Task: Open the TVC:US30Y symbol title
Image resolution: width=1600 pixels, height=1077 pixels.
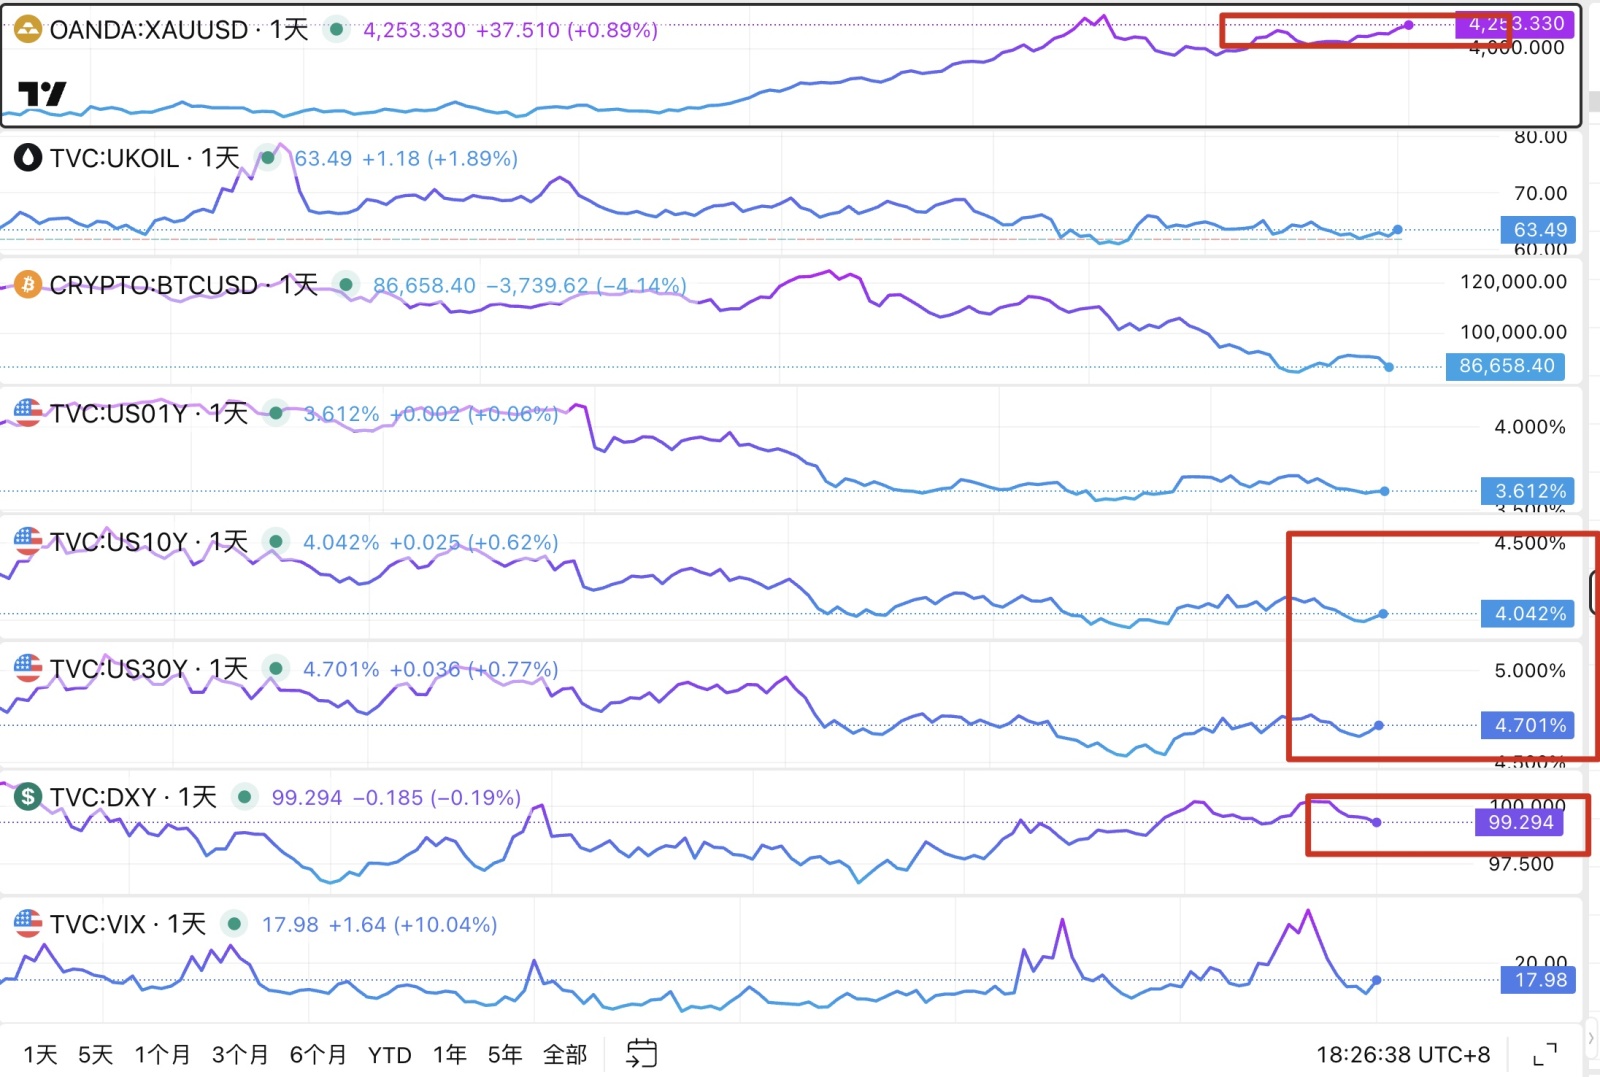Action: coord(149,669)
